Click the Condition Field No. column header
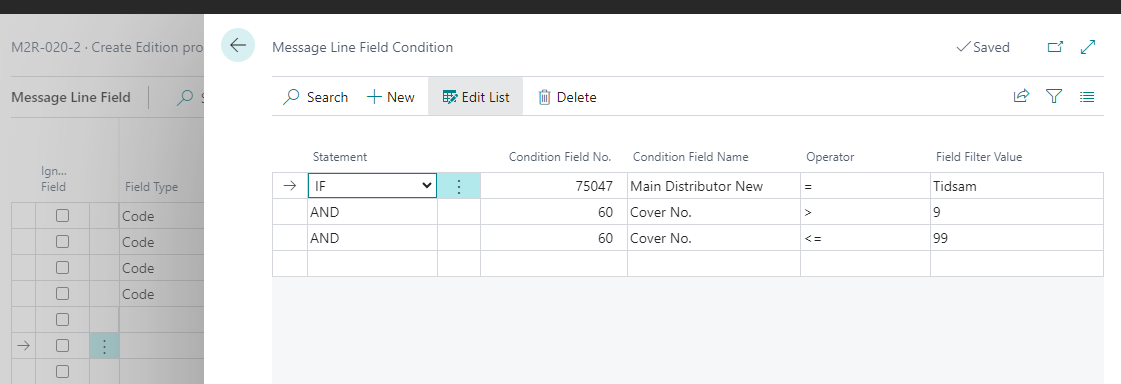1121x384 pixels. pos(560,157)
